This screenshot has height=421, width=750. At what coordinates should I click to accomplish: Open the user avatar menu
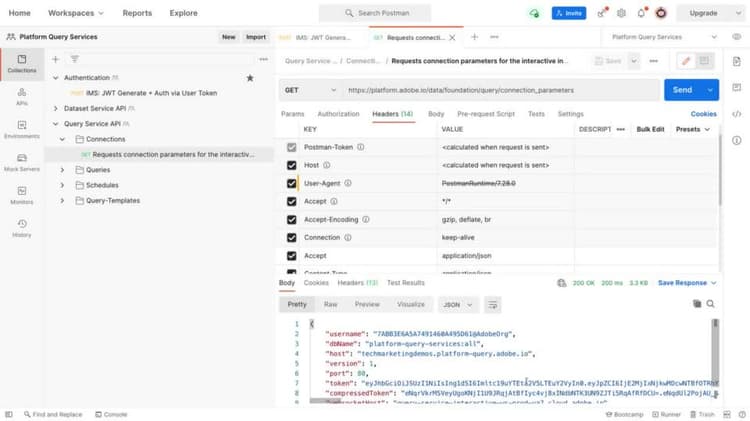pos(661,13)
